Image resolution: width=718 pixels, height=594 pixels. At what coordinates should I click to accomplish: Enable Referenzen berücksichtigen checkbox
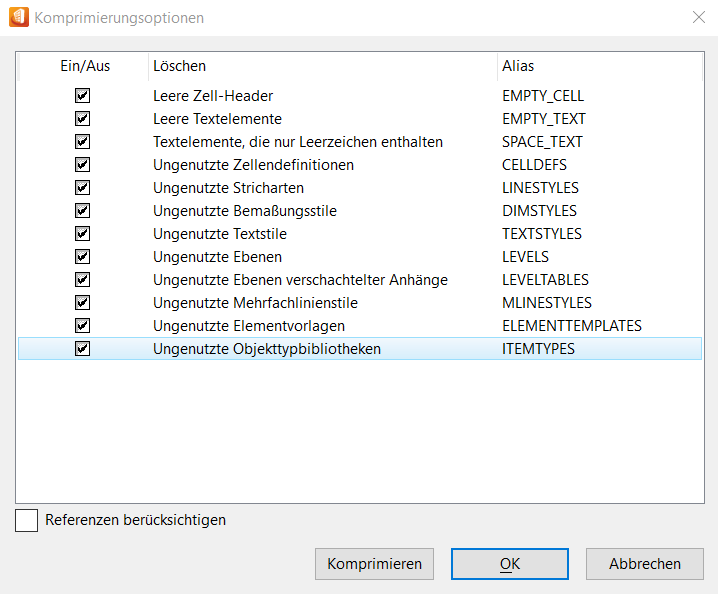27,521
